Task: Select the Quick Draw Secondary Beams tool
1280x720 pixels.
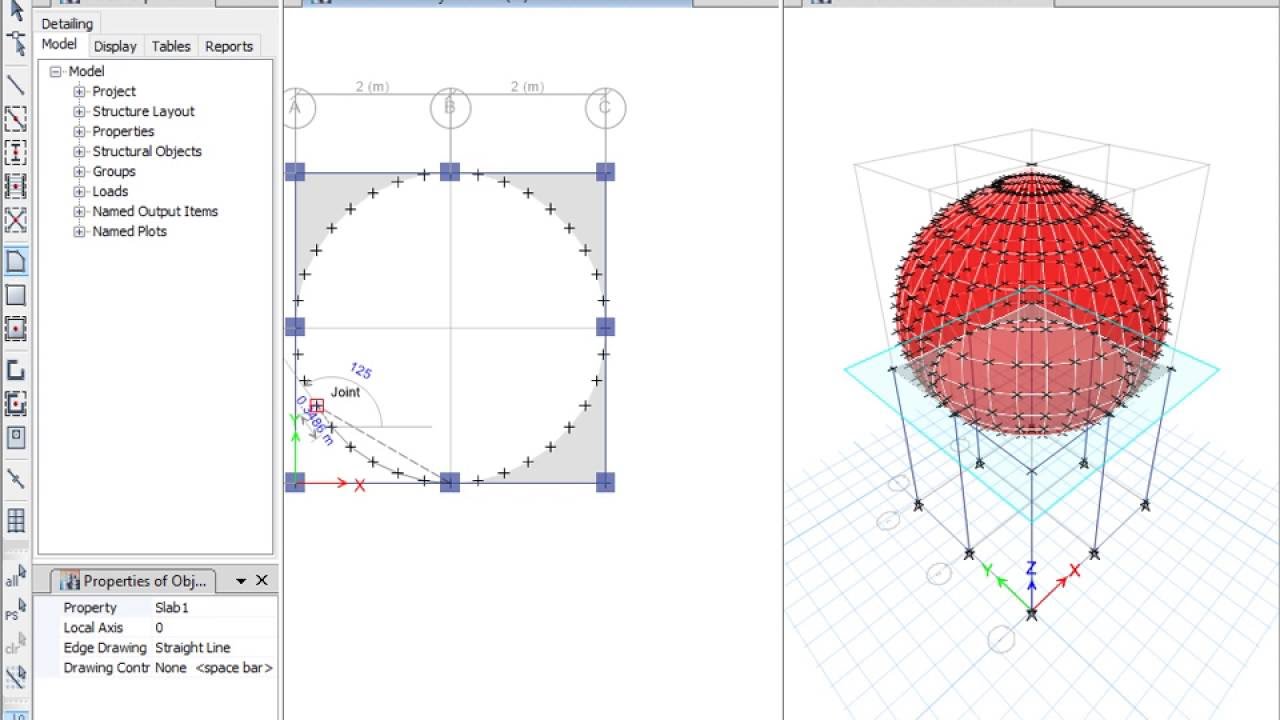Action: (16, 186)
